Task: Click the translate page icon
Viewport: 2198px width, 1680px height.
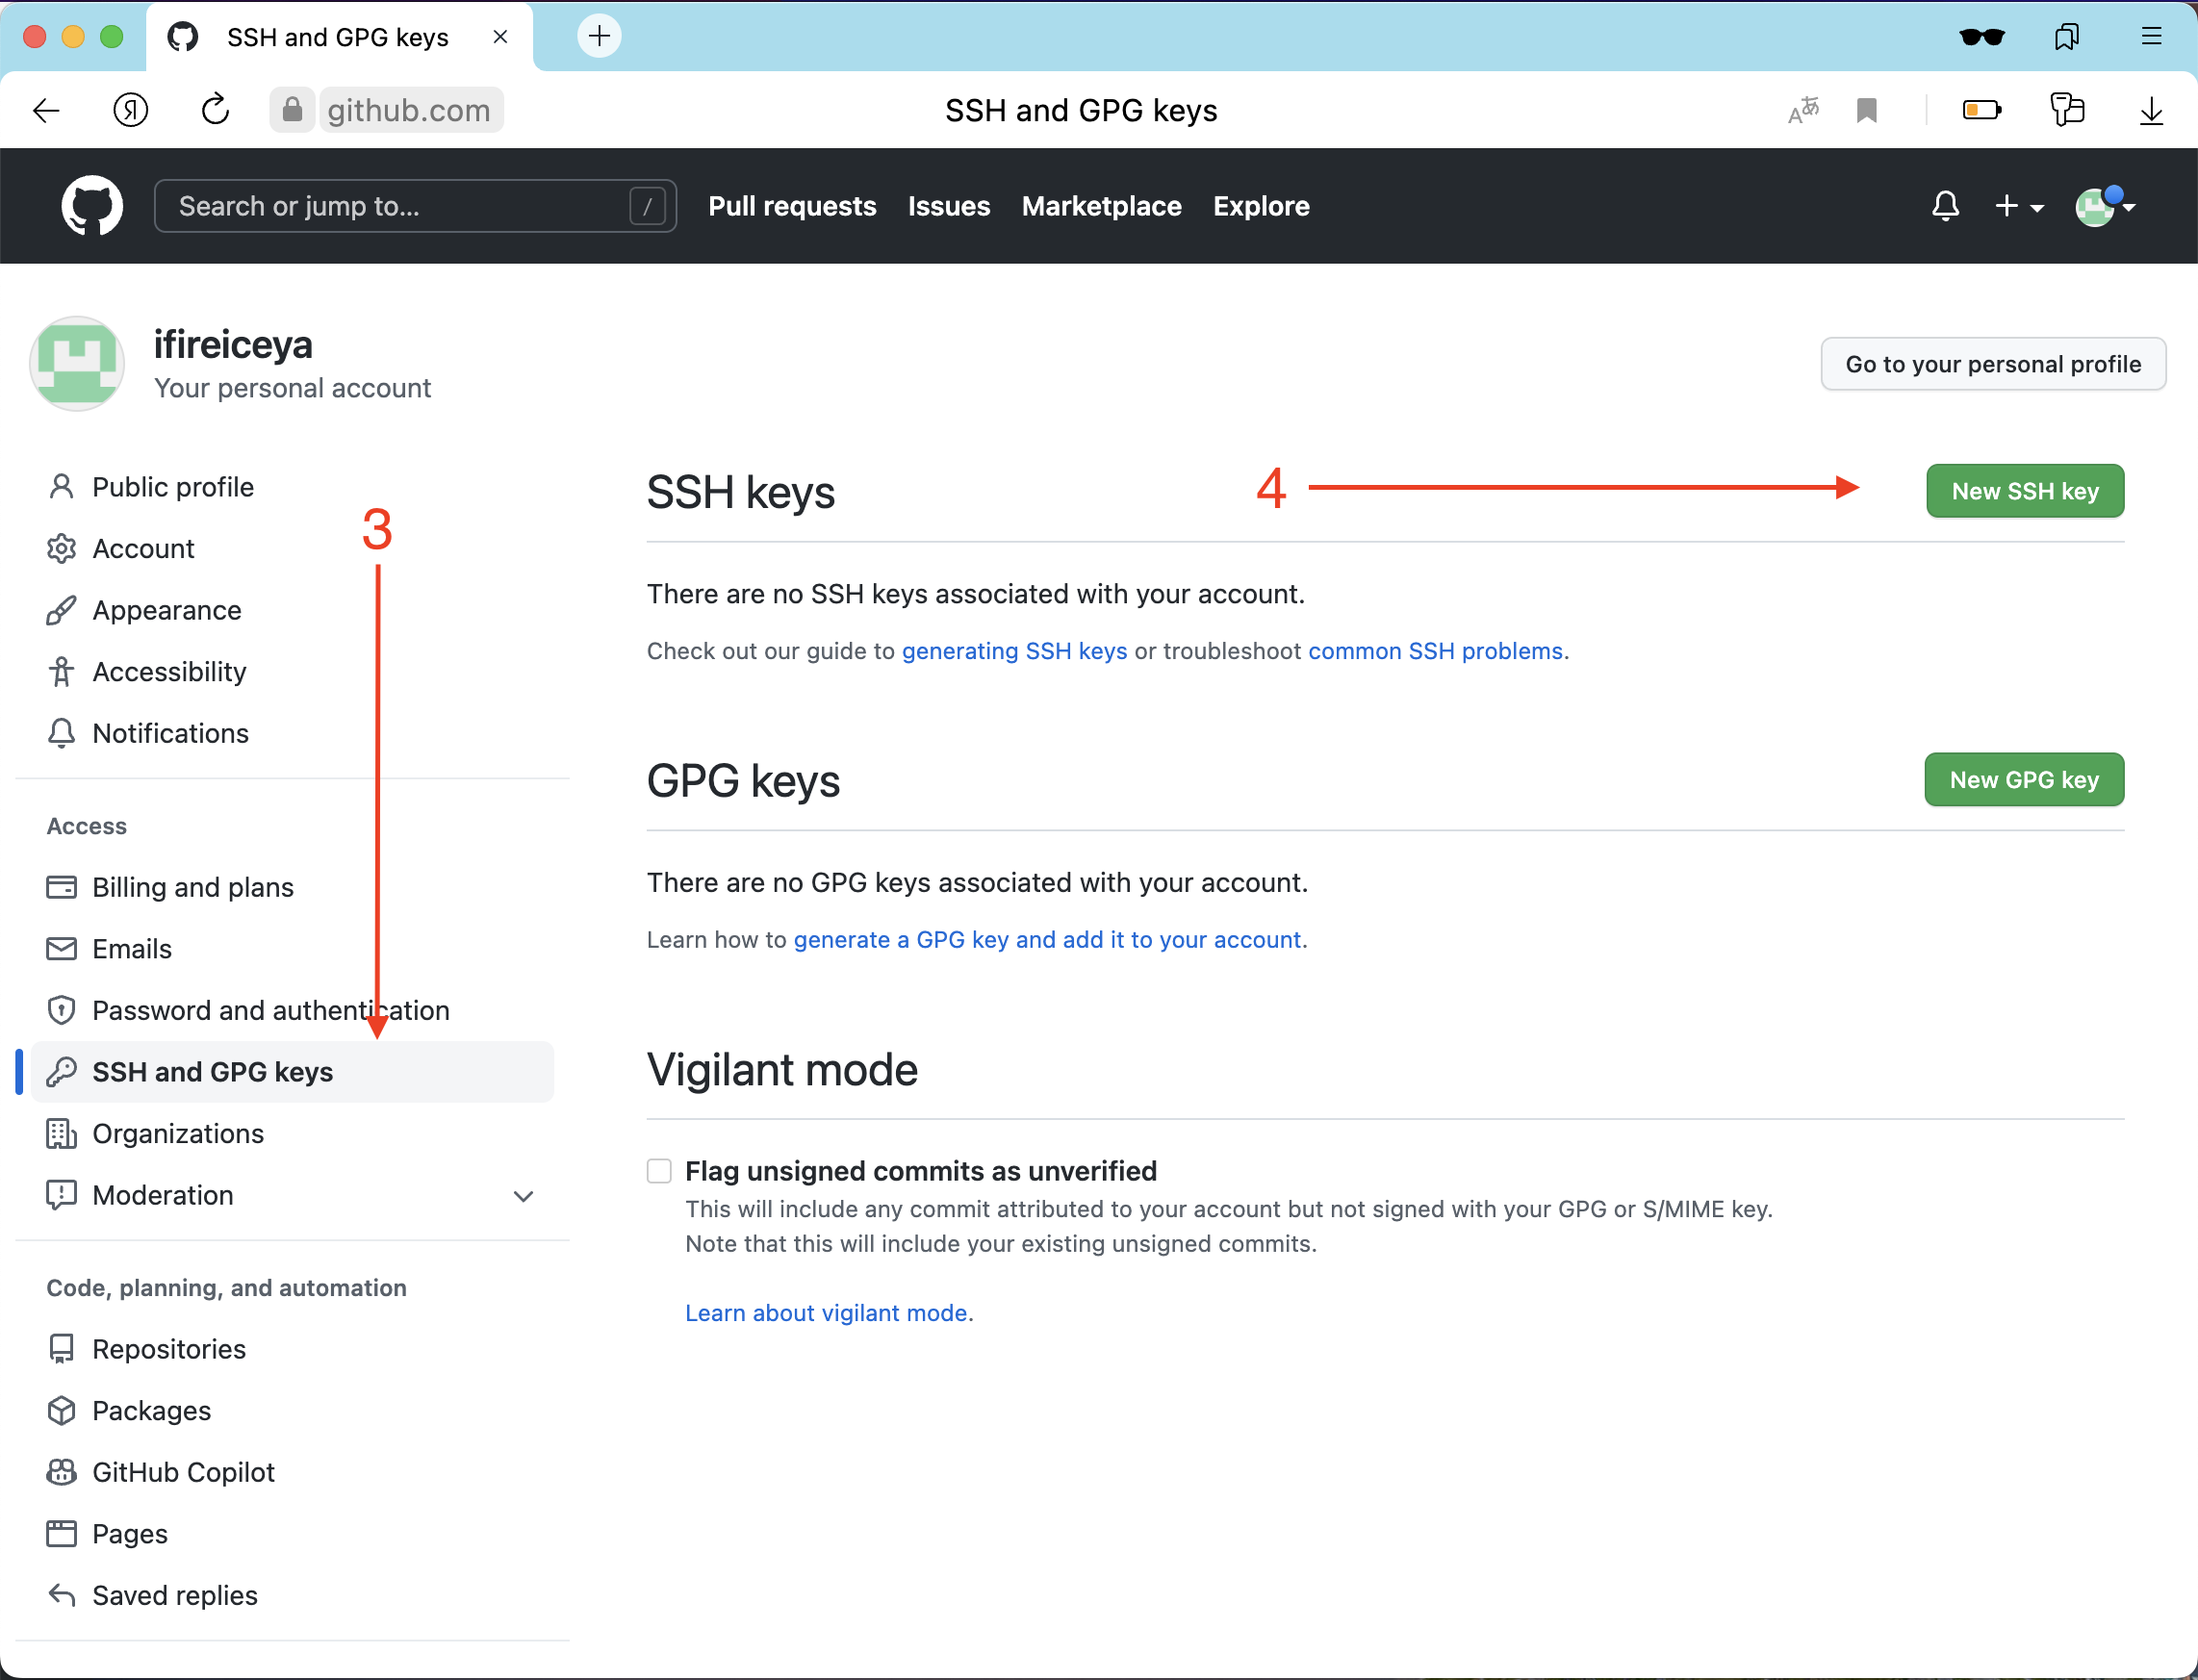Action: (1803, 110)
